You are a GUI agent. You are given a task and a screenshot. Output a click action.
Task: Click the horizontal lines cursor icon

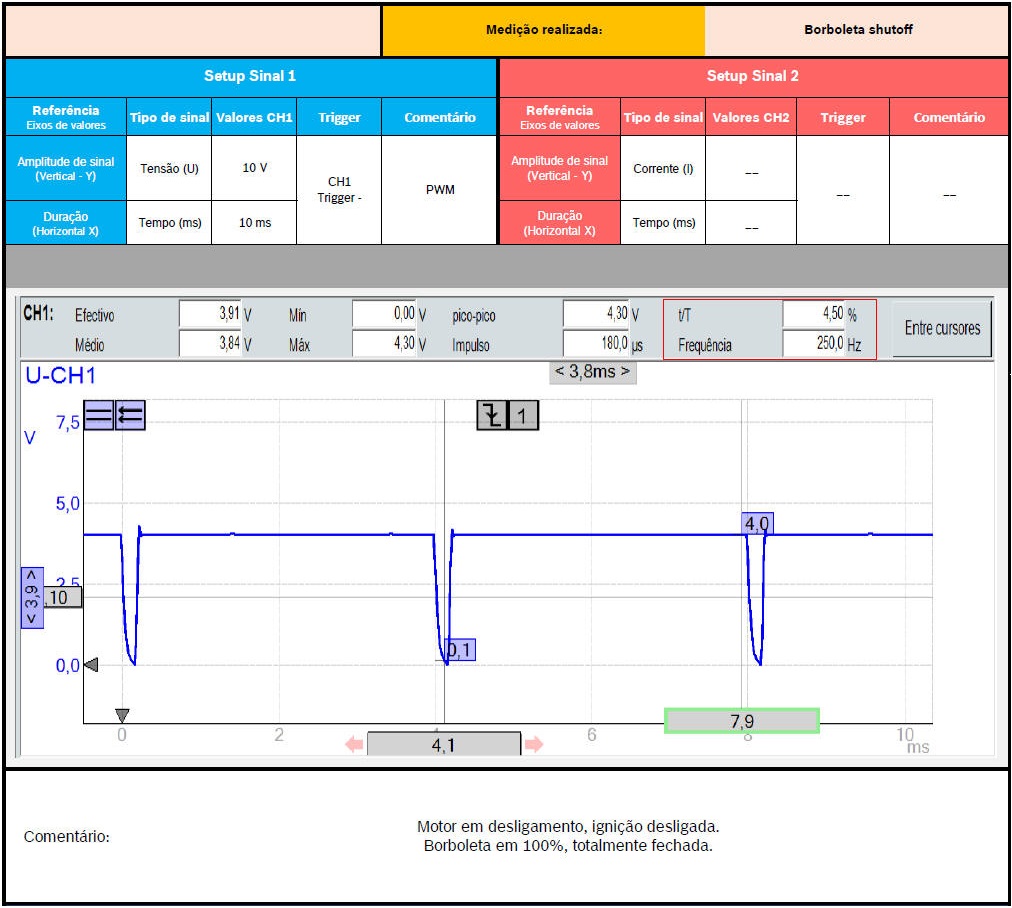(x=98, y=415)
